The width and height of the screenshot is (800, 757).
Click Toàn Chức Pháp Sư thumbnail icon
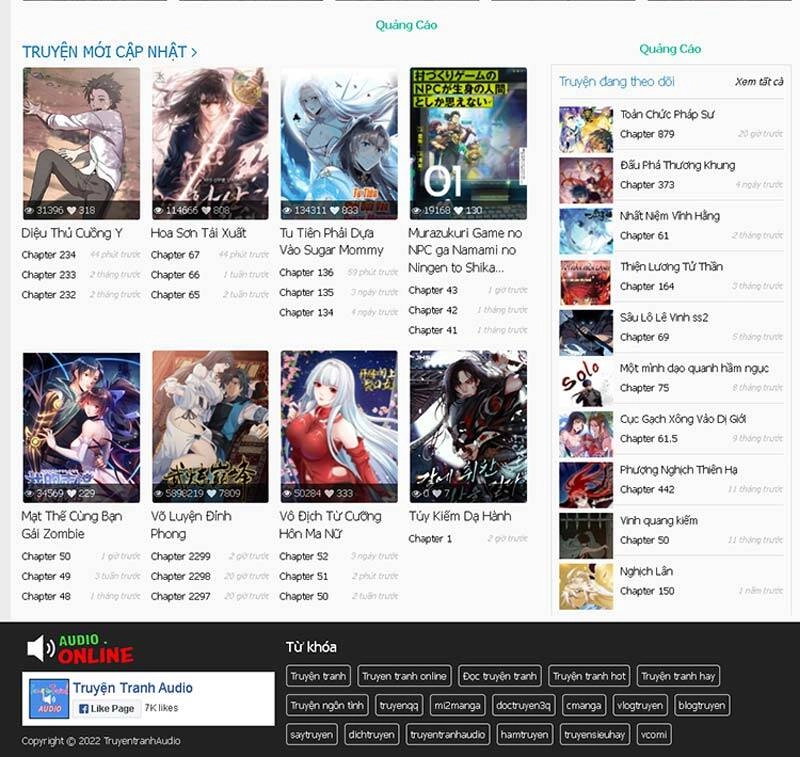pyautogui.click(x=585, y=130)
